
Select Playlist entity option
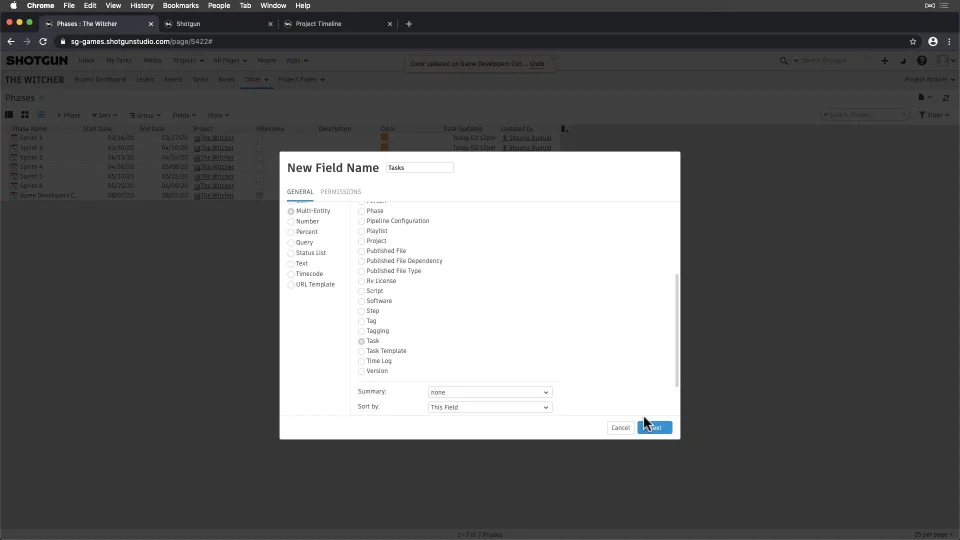coord(361,231)
